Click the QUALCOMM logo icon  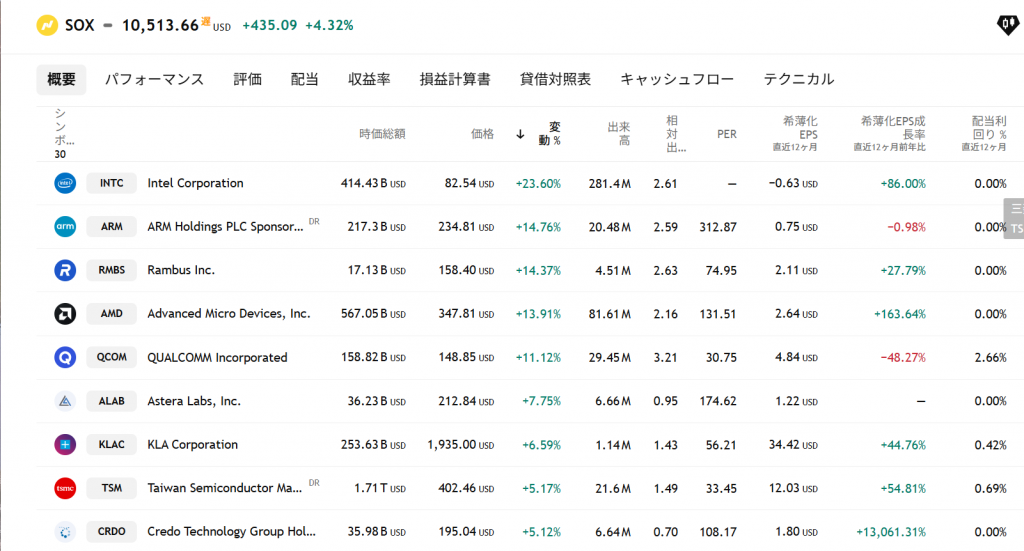pos(65,357)
